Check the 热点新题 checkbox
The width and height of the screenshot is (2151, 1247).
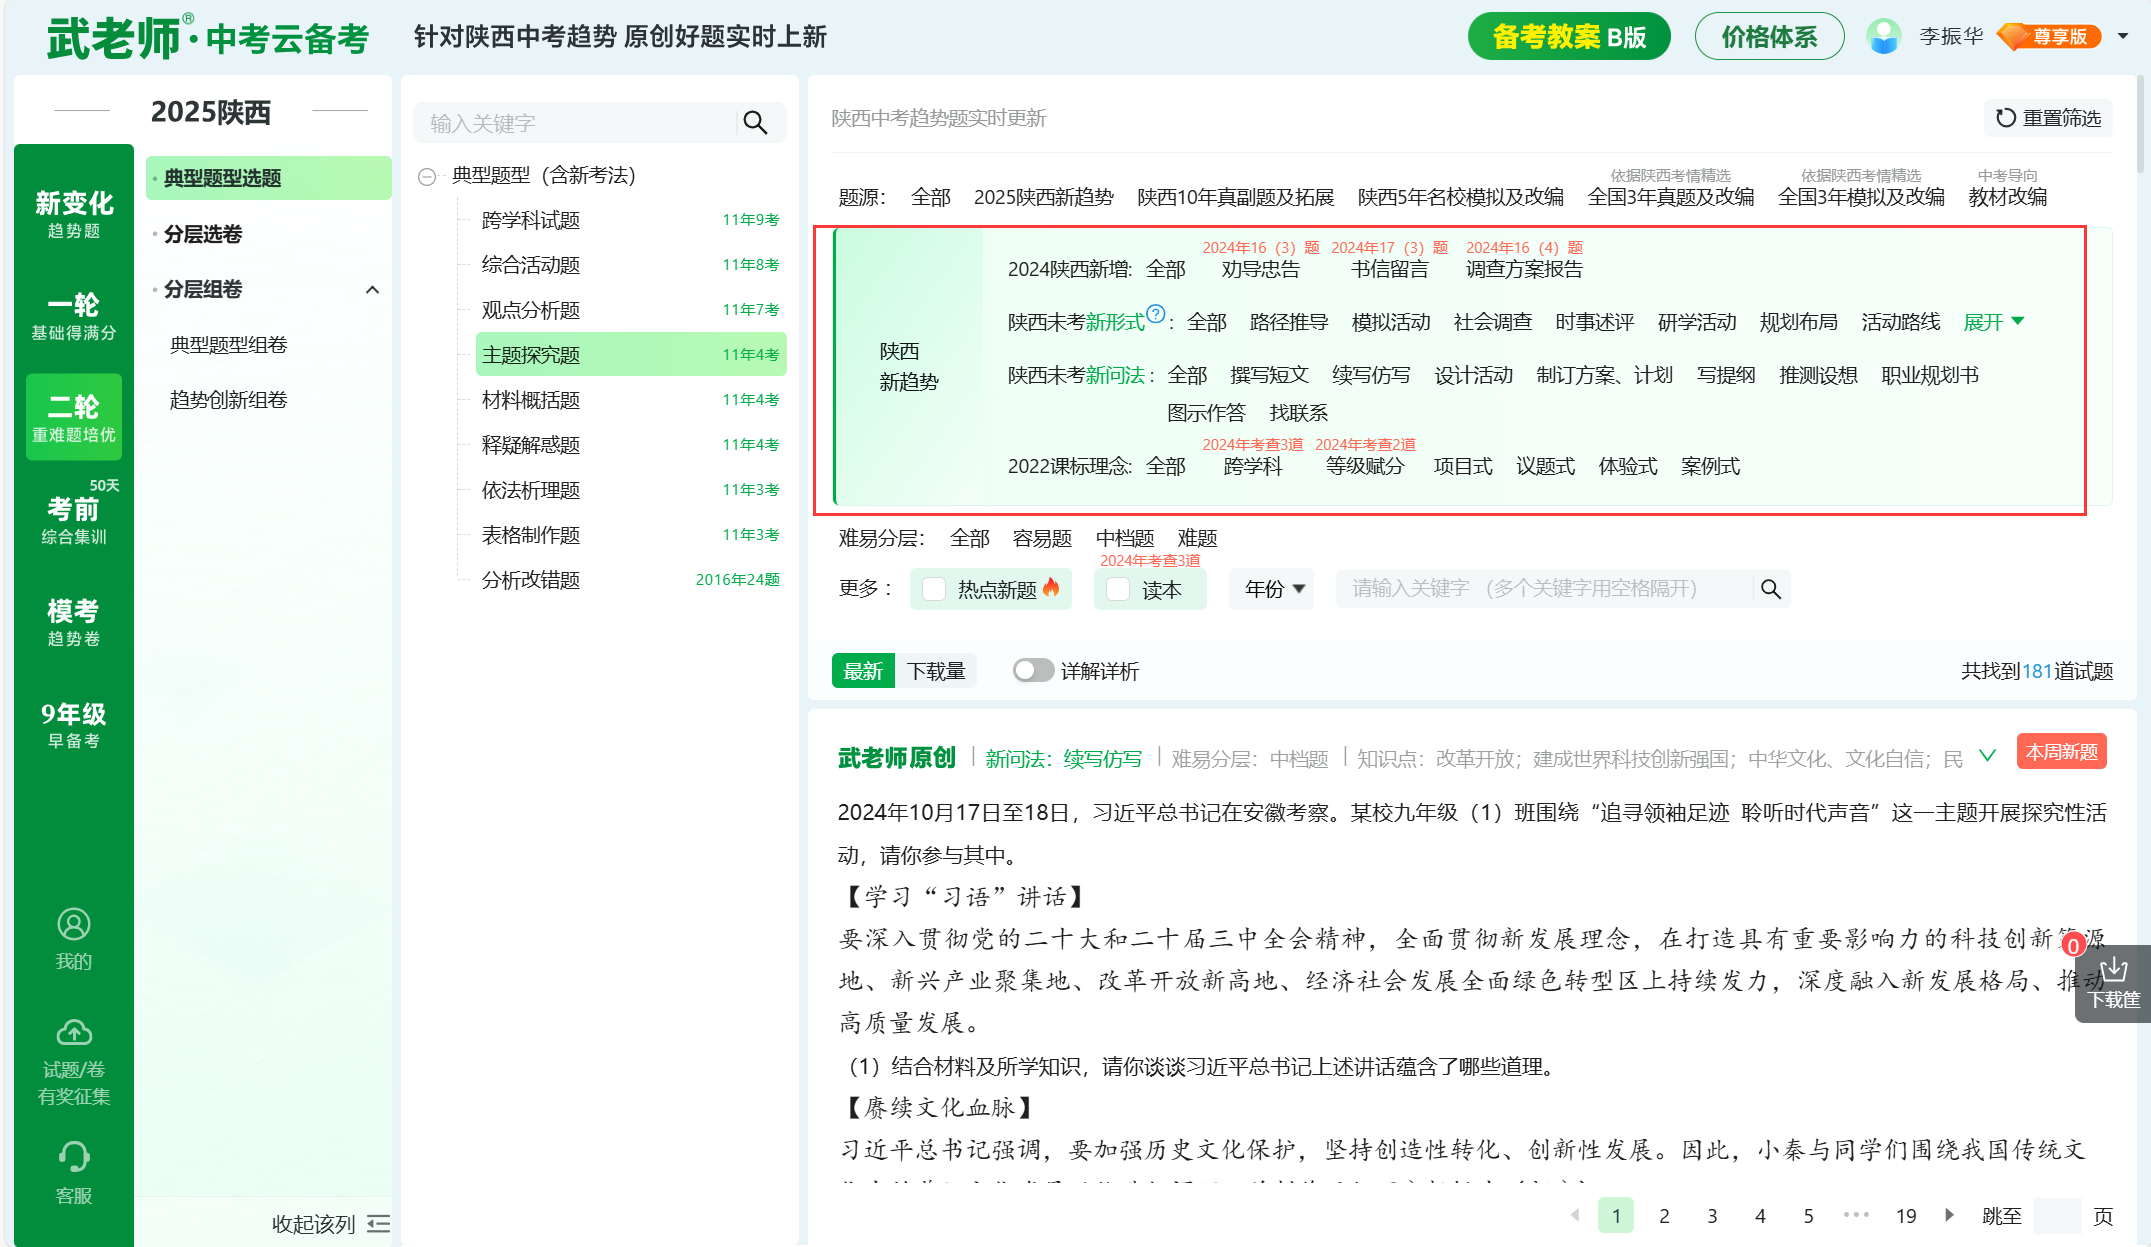(x=933, y=589)
